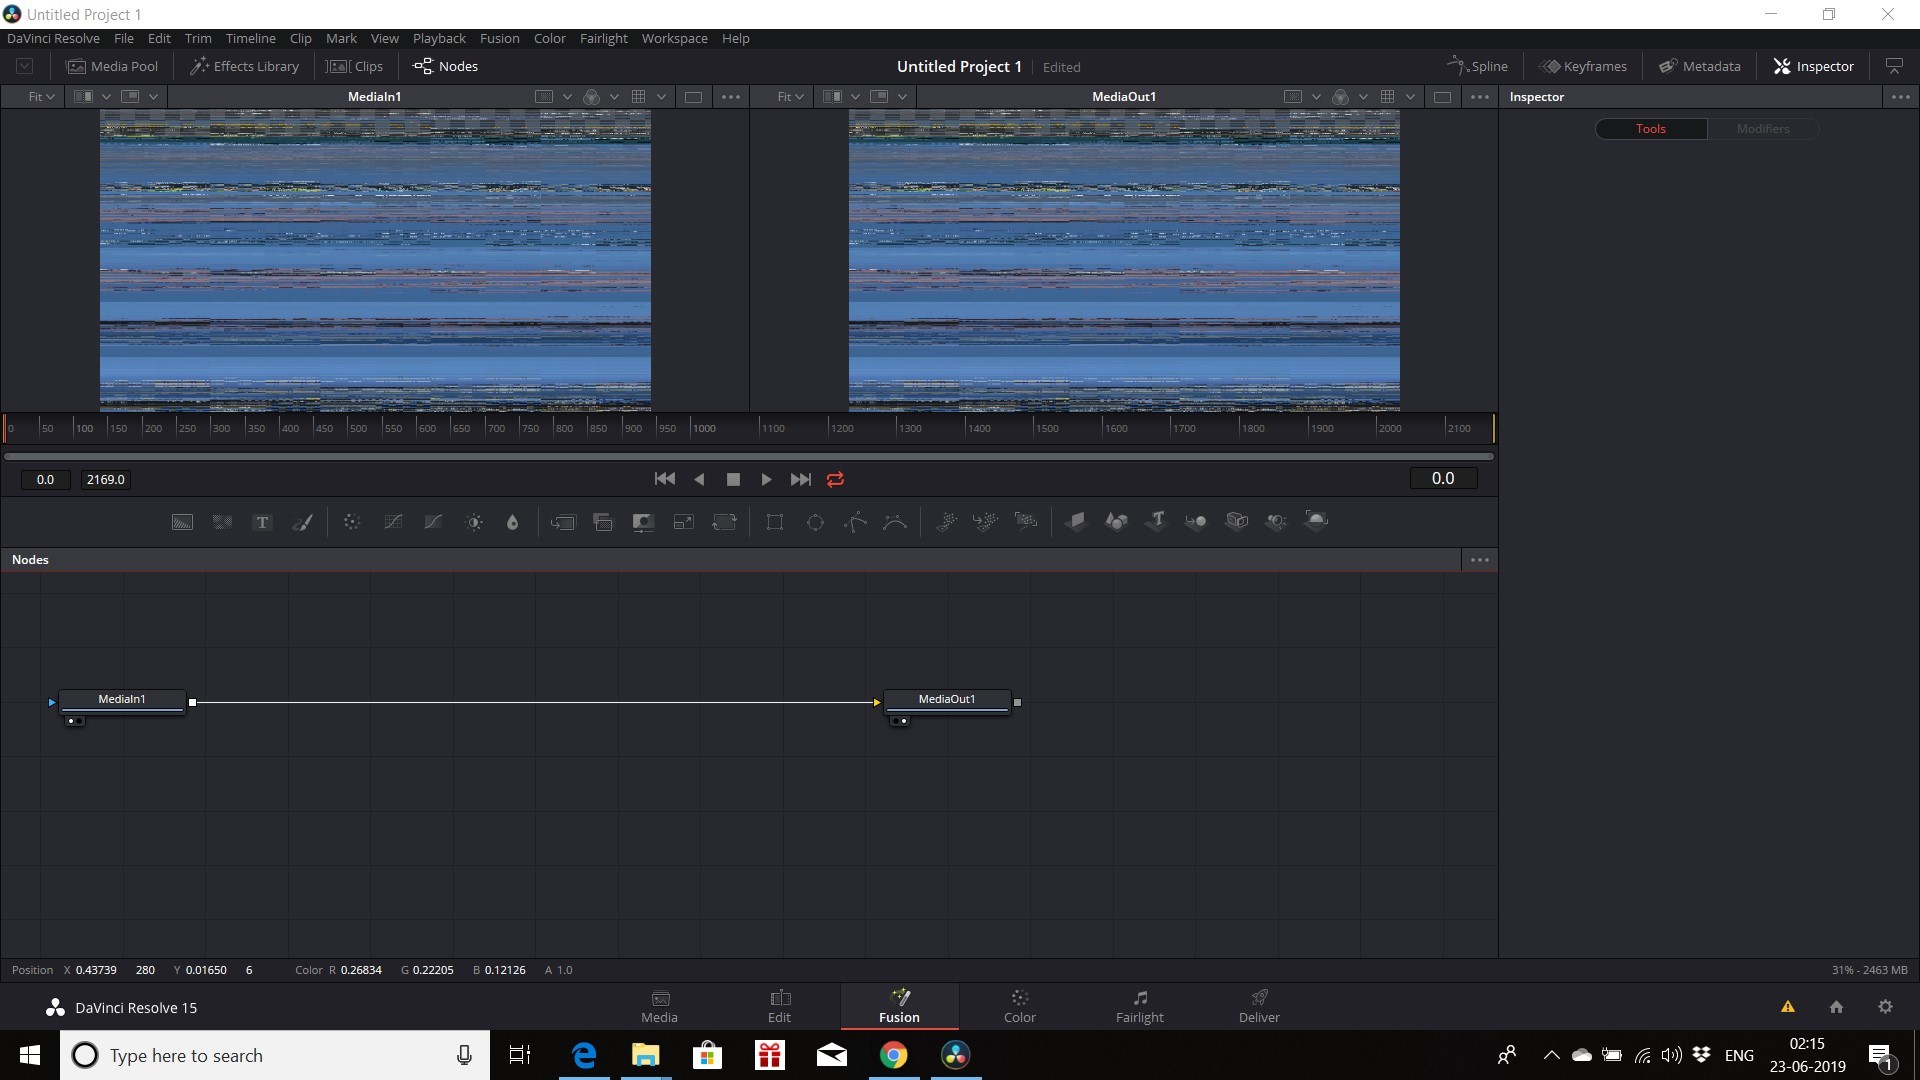Screen dimensions: 1920x1080
Task: Add a BSpline mask tool
Action: tap(895, 522)
